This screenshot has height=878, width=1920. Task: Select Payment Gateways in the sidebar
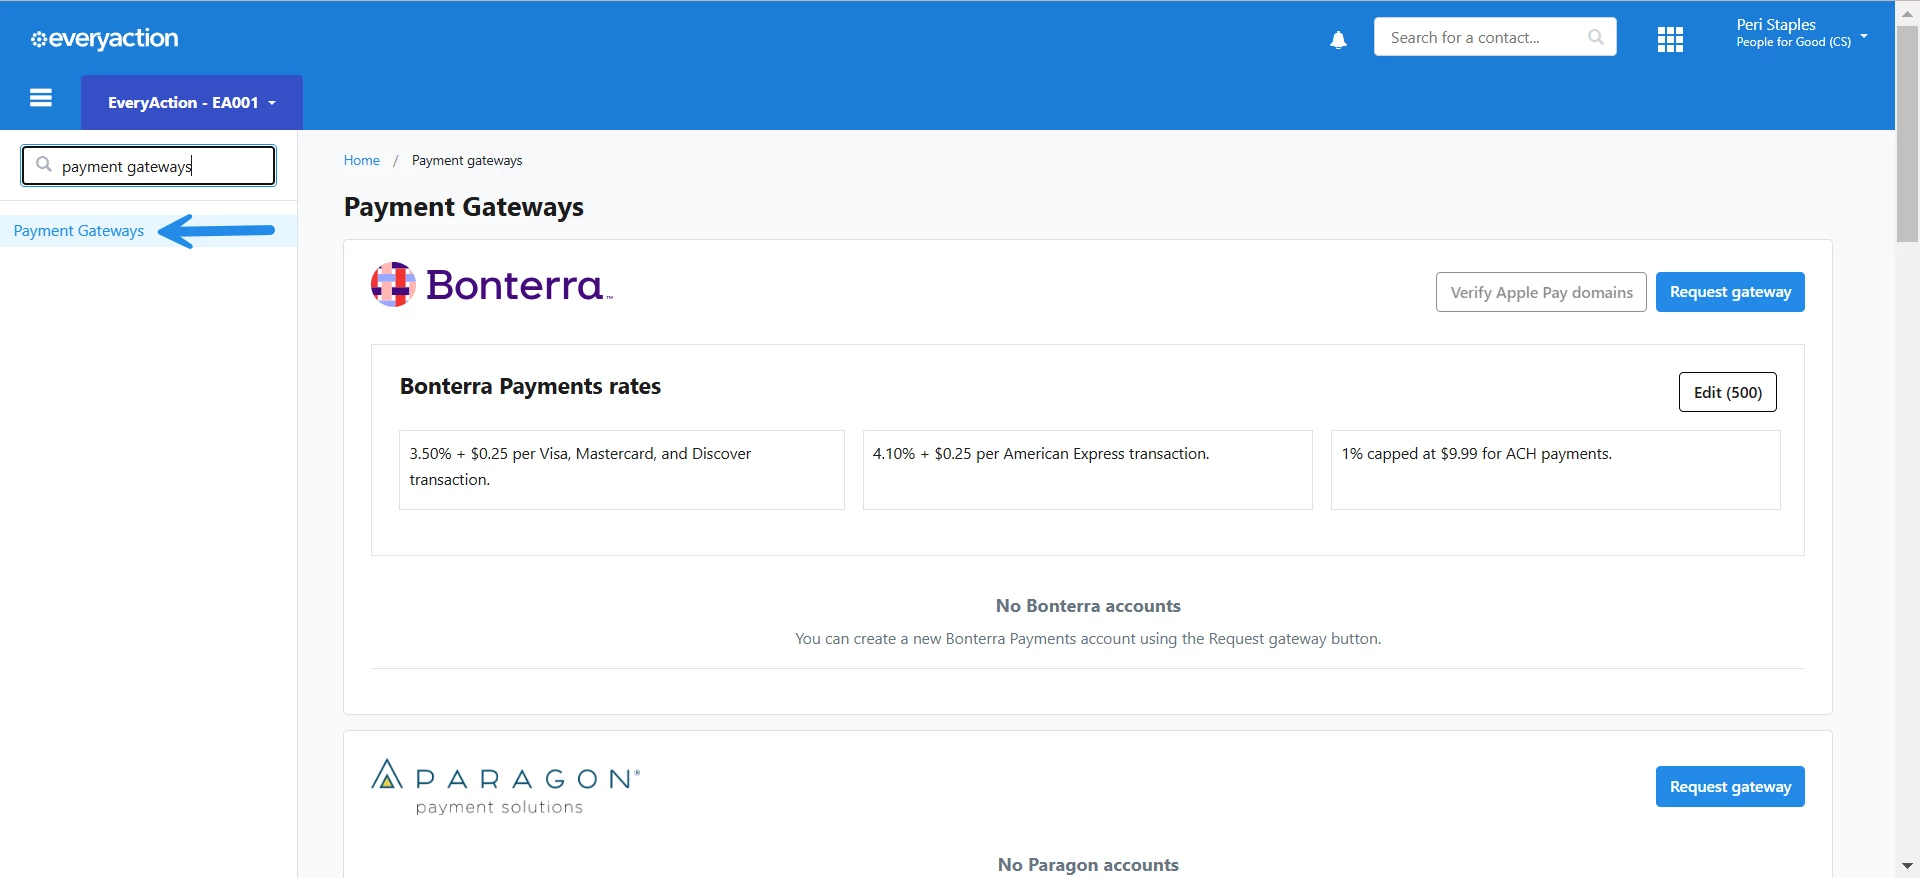click(x=79, y=231)
